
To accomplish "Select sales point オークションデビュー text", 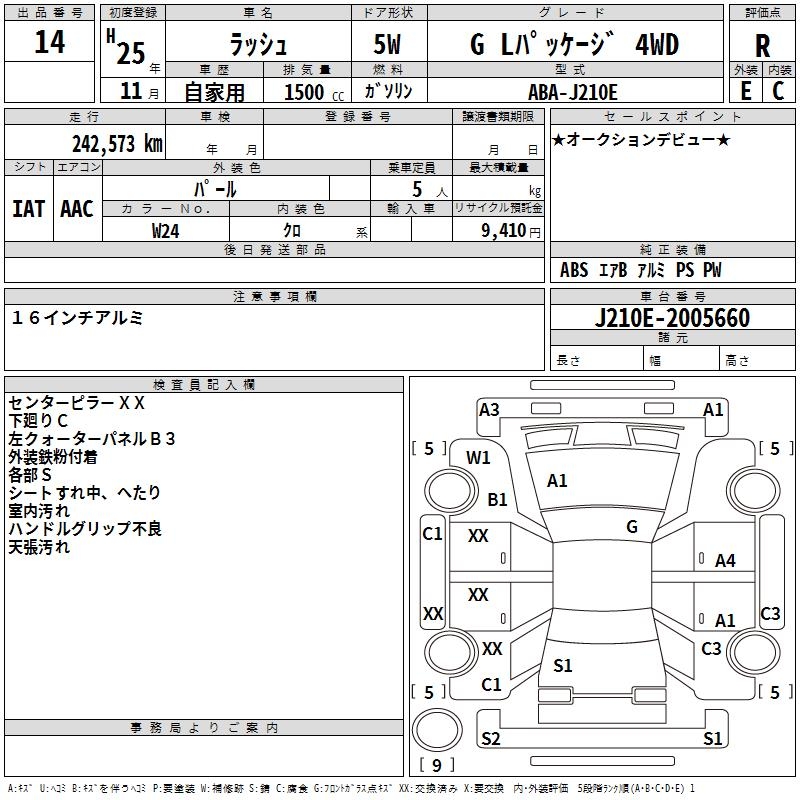I will [x=641, y=139].
